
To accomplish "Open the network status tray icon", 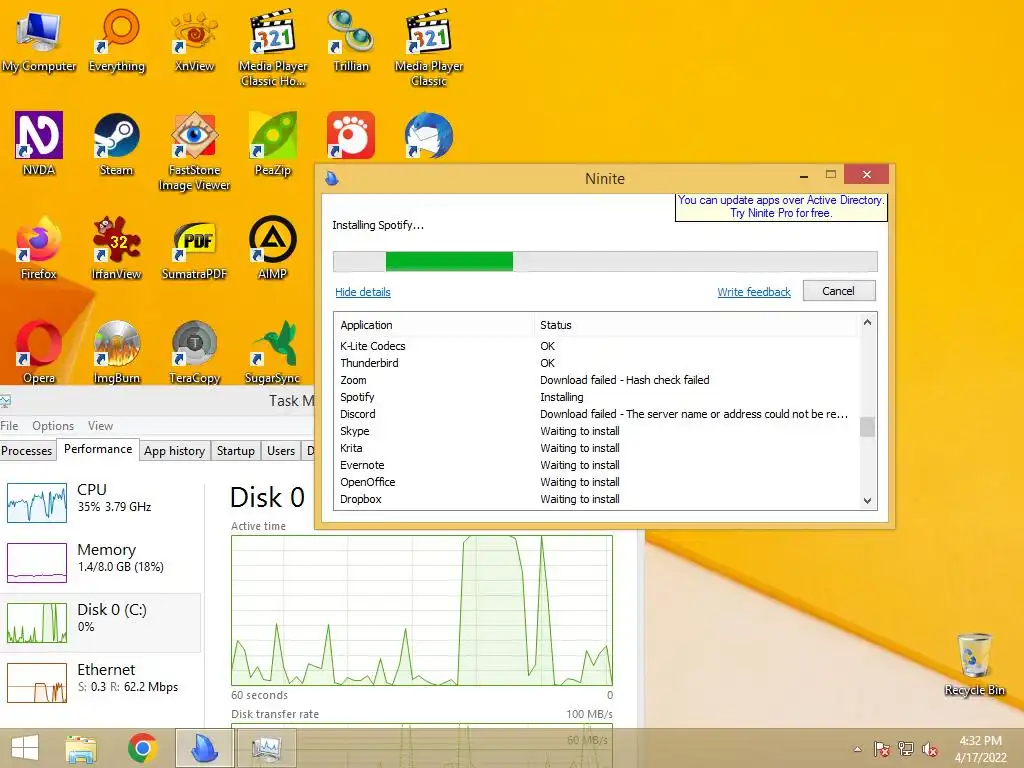I will point(906,749).
